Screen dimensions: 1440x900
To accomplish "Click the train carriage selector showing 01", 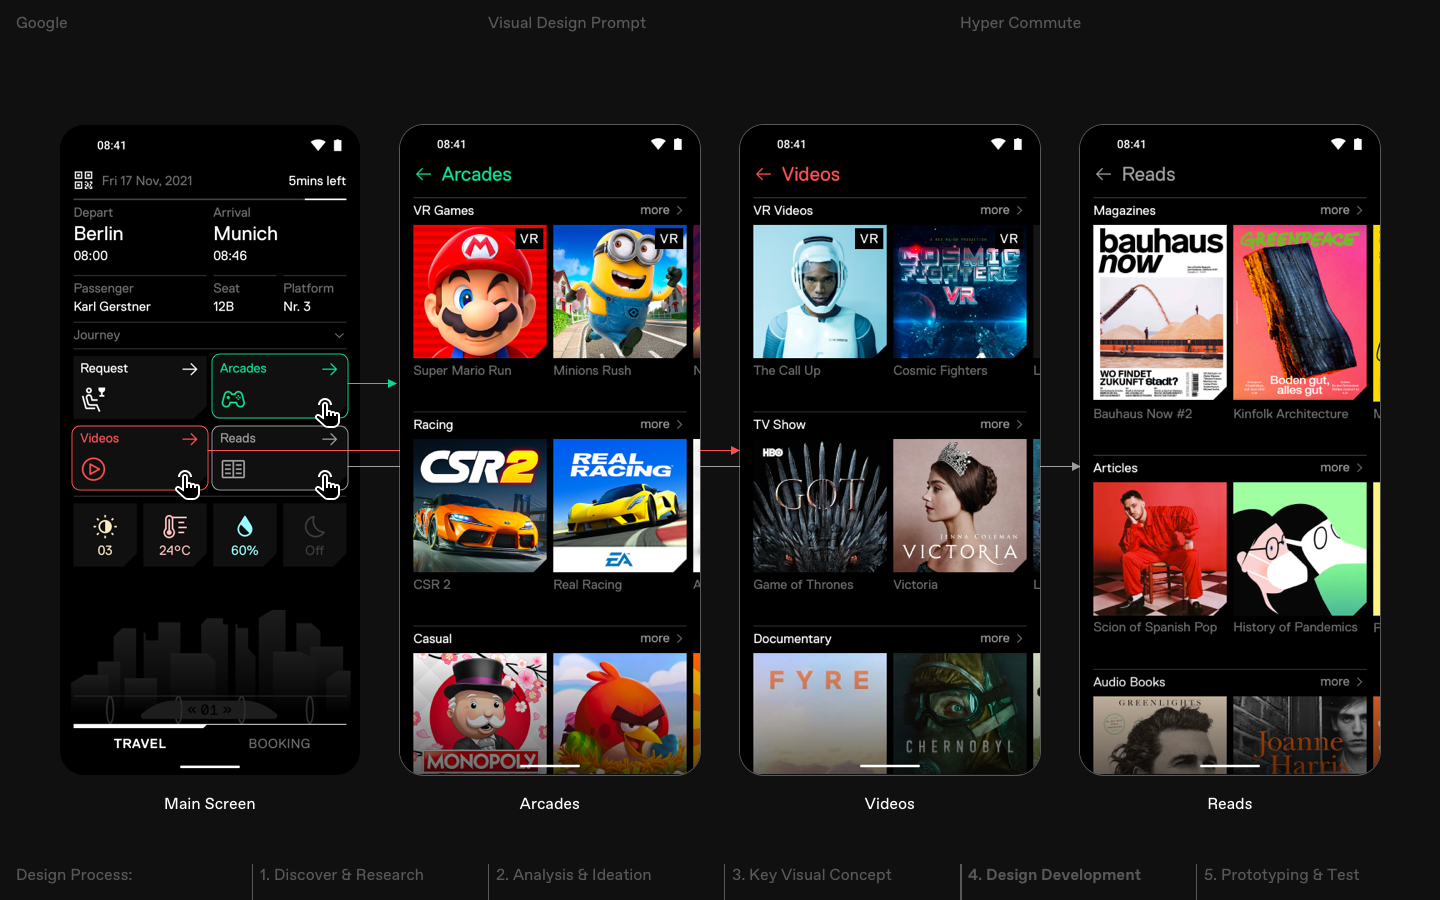I will tap(210, 710).
